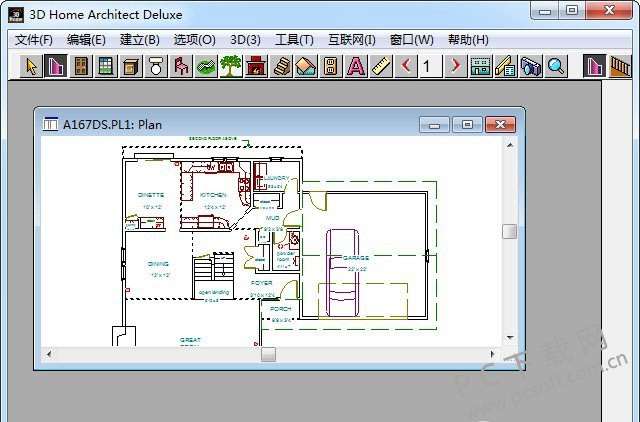Select the car outline in the garage
640x422 pixels.
pyautogui.click(x=343, y=272)
